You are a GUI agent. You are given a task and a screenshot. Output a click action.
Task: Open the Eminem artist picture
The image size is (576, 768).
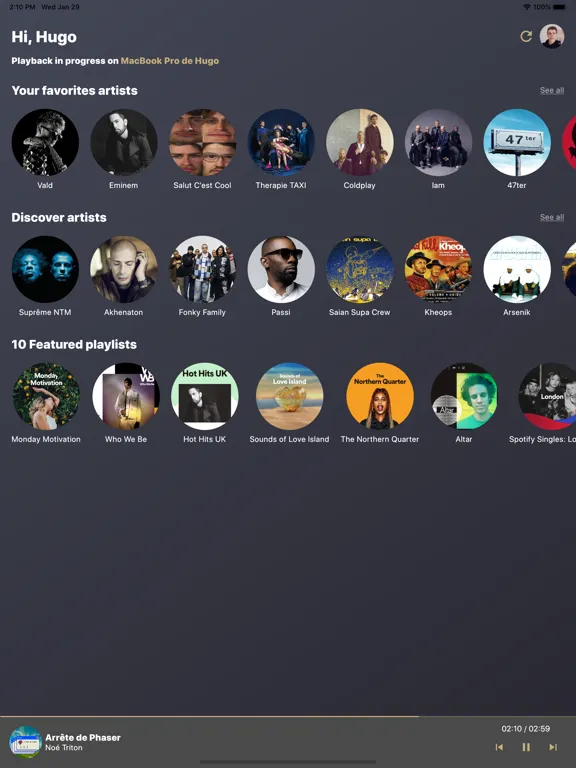(x=124, y=142)
